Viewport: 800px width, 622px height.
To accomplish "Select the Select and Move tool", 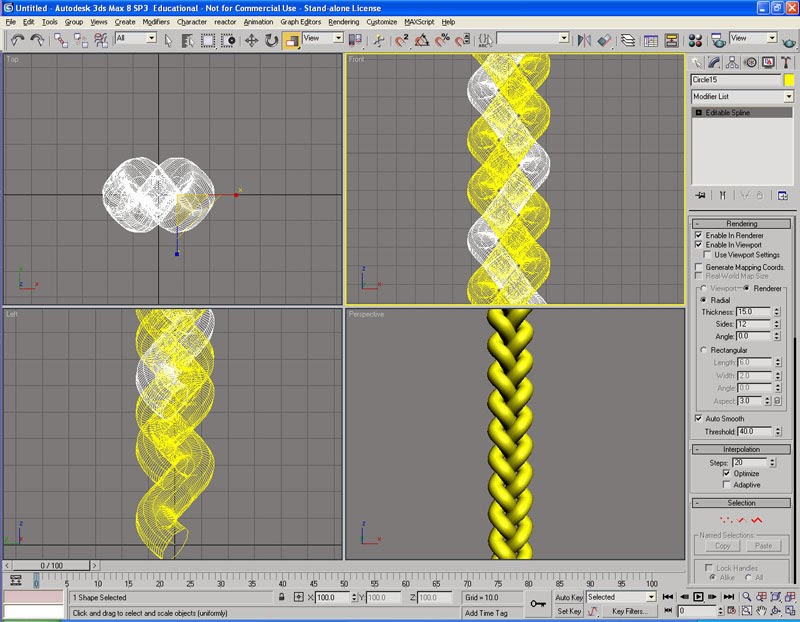I will [252, 40].
